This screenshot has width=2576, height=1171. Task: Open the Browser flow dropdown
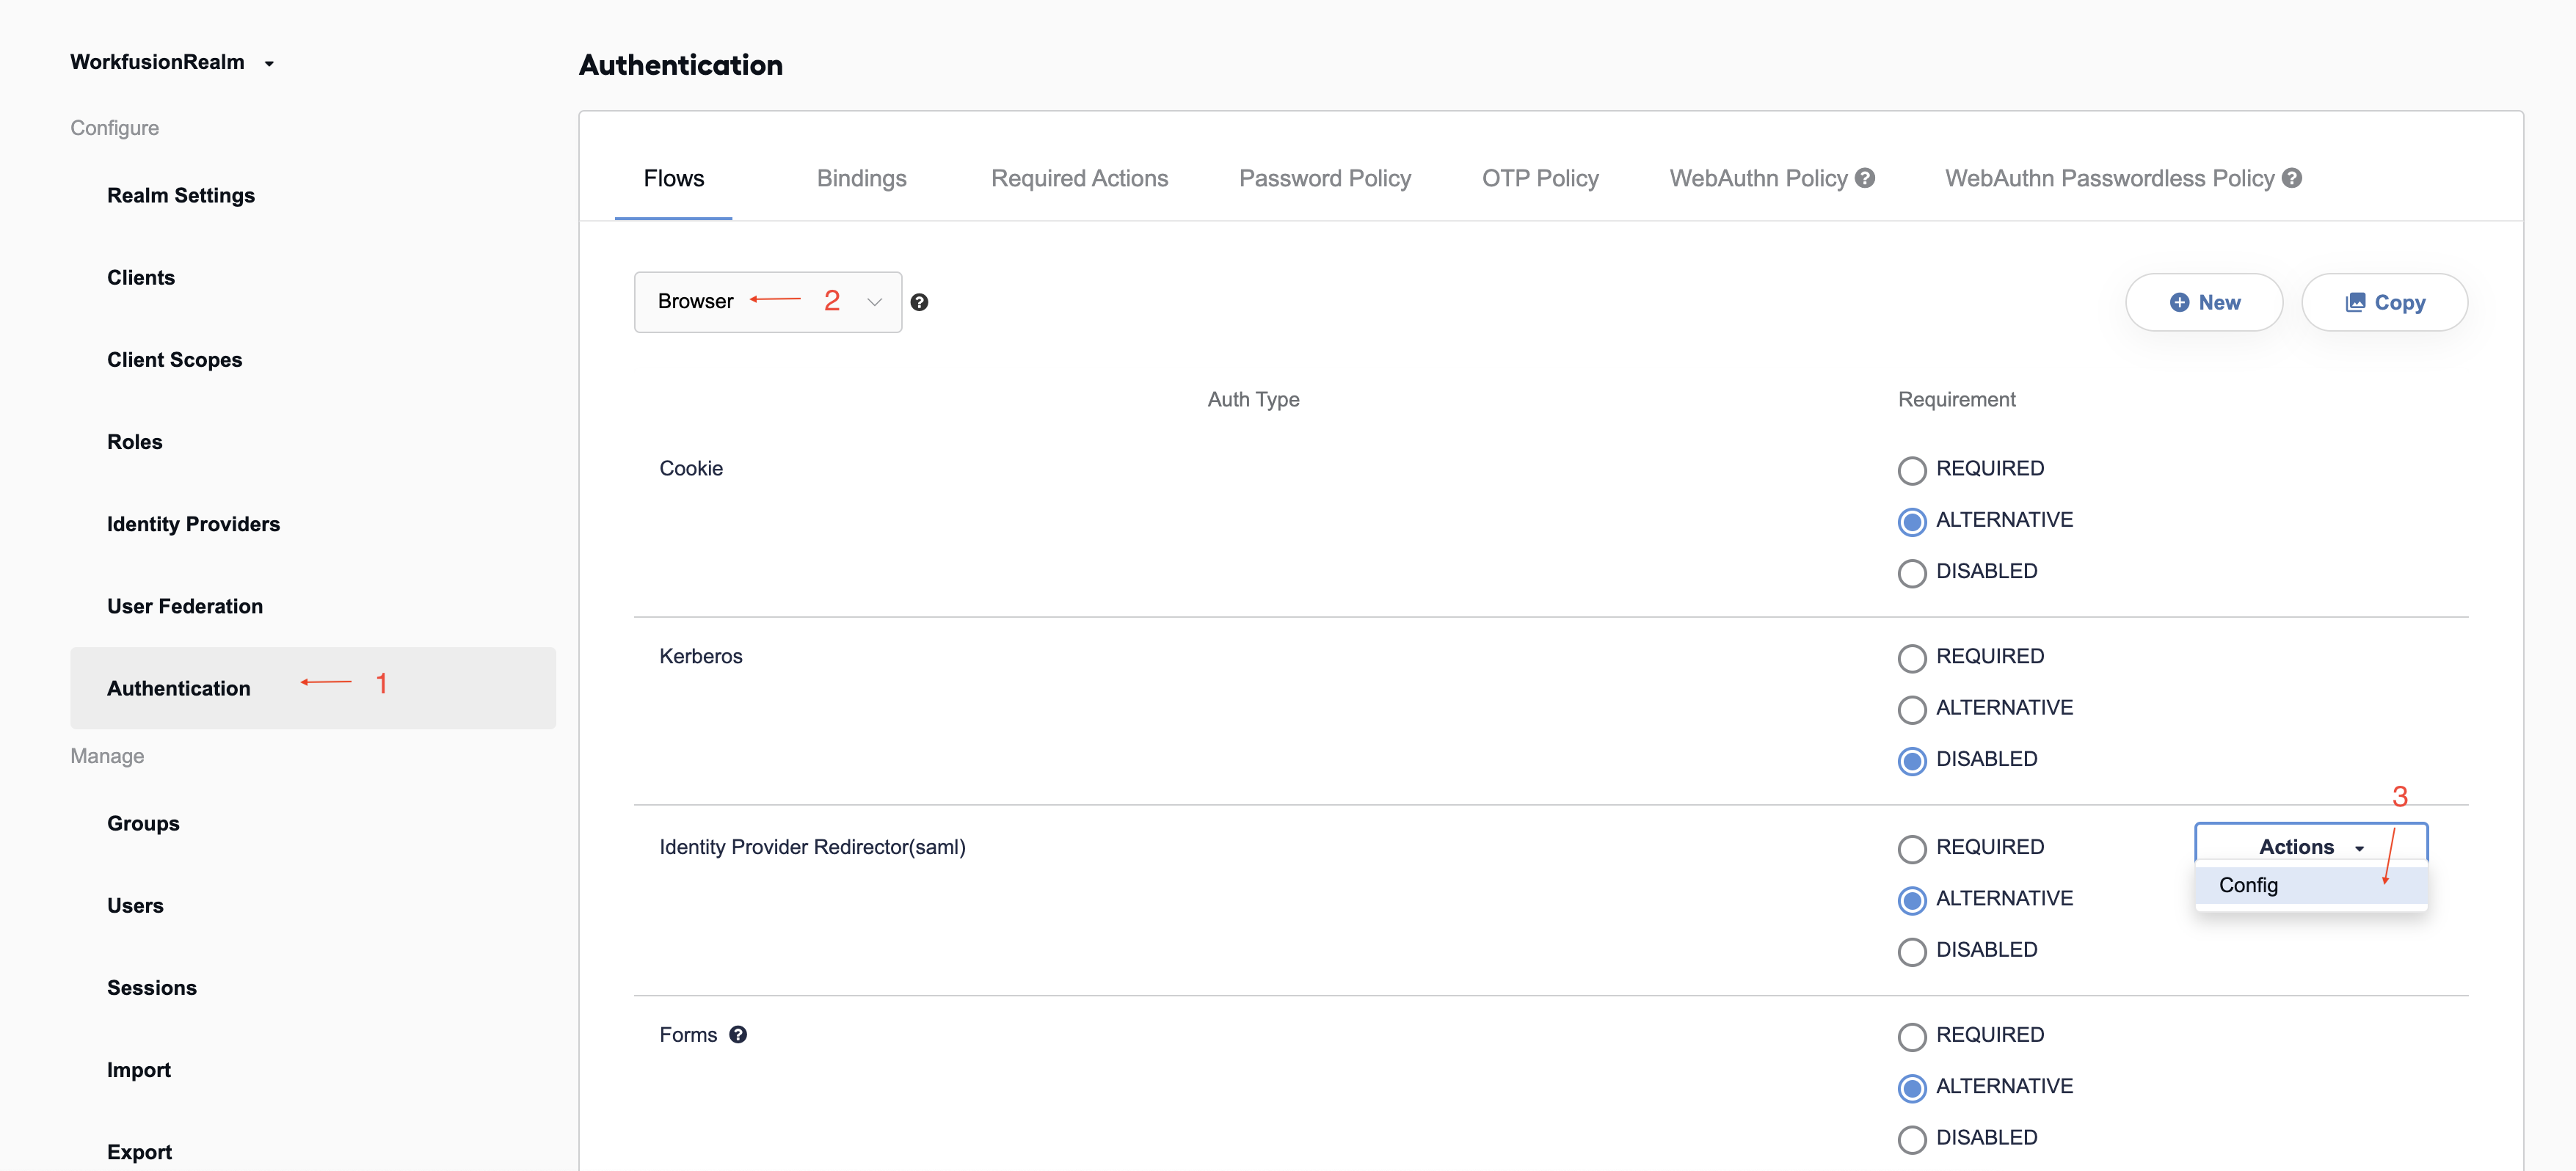pyautogui.click(x=768, y=302)
